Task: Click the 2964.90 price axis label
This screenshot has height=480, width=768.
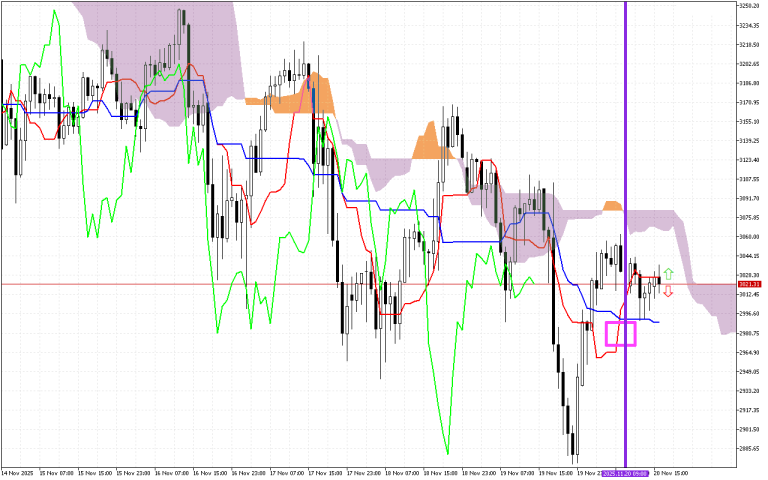Action: (x=749, y=352)
